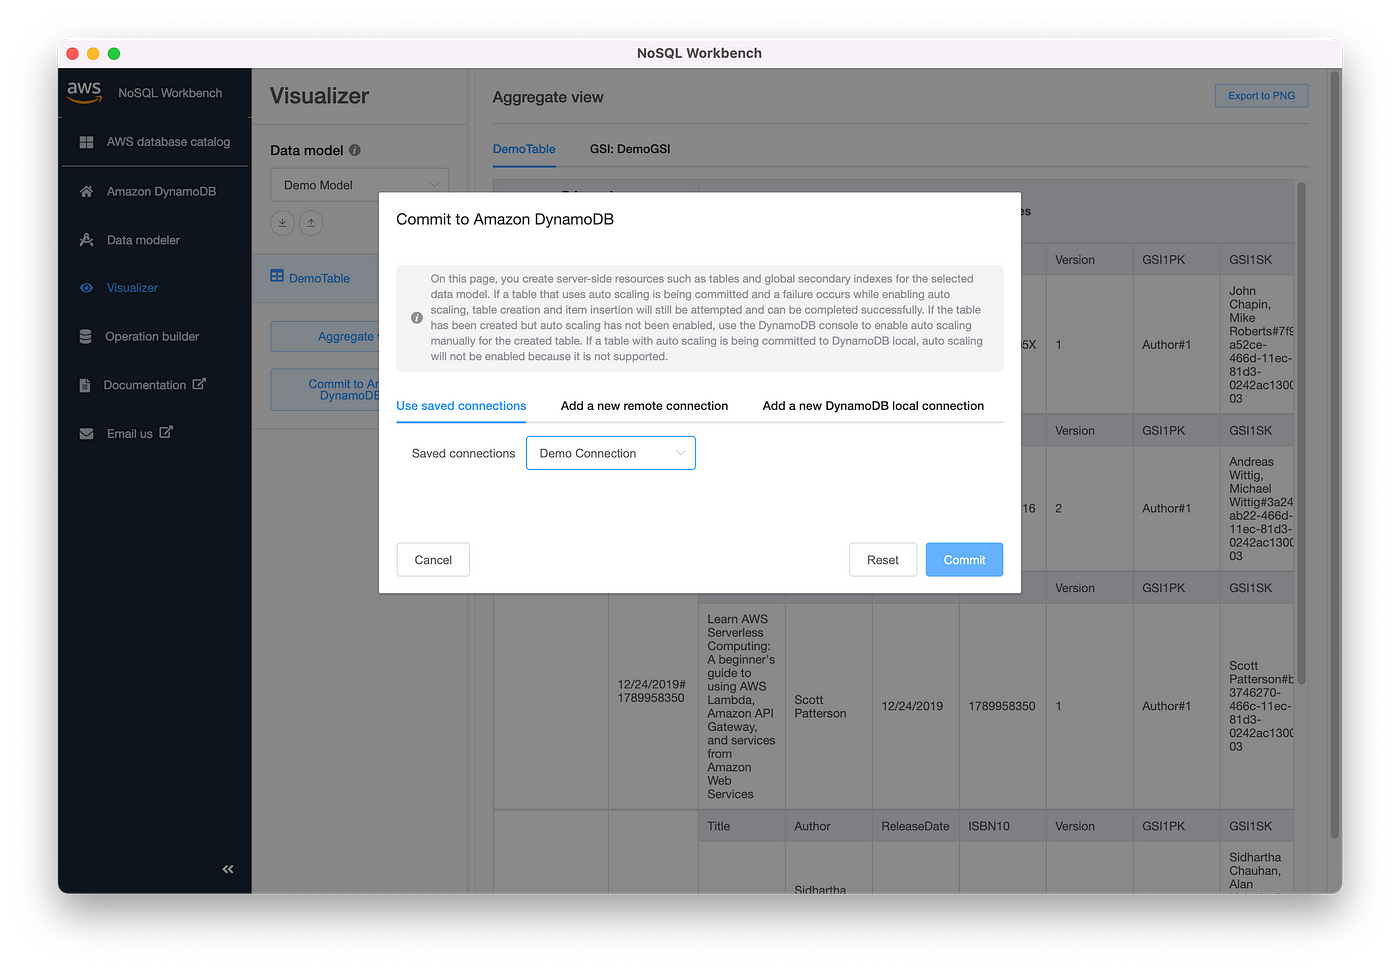Click the '1789958350' ISBN10 cell
This screenshot has width=1400, height=970.
1002,706
